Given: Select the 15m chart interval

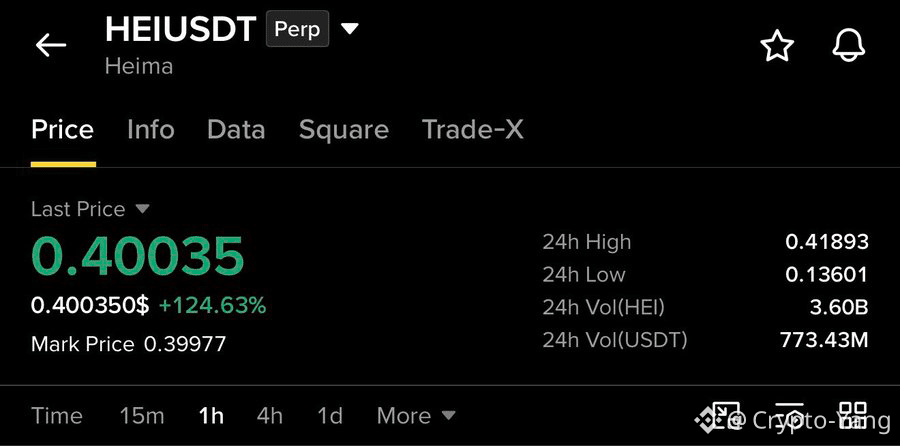Looking at the screenshot, I should pyautogui.click(x=142, y=416).
